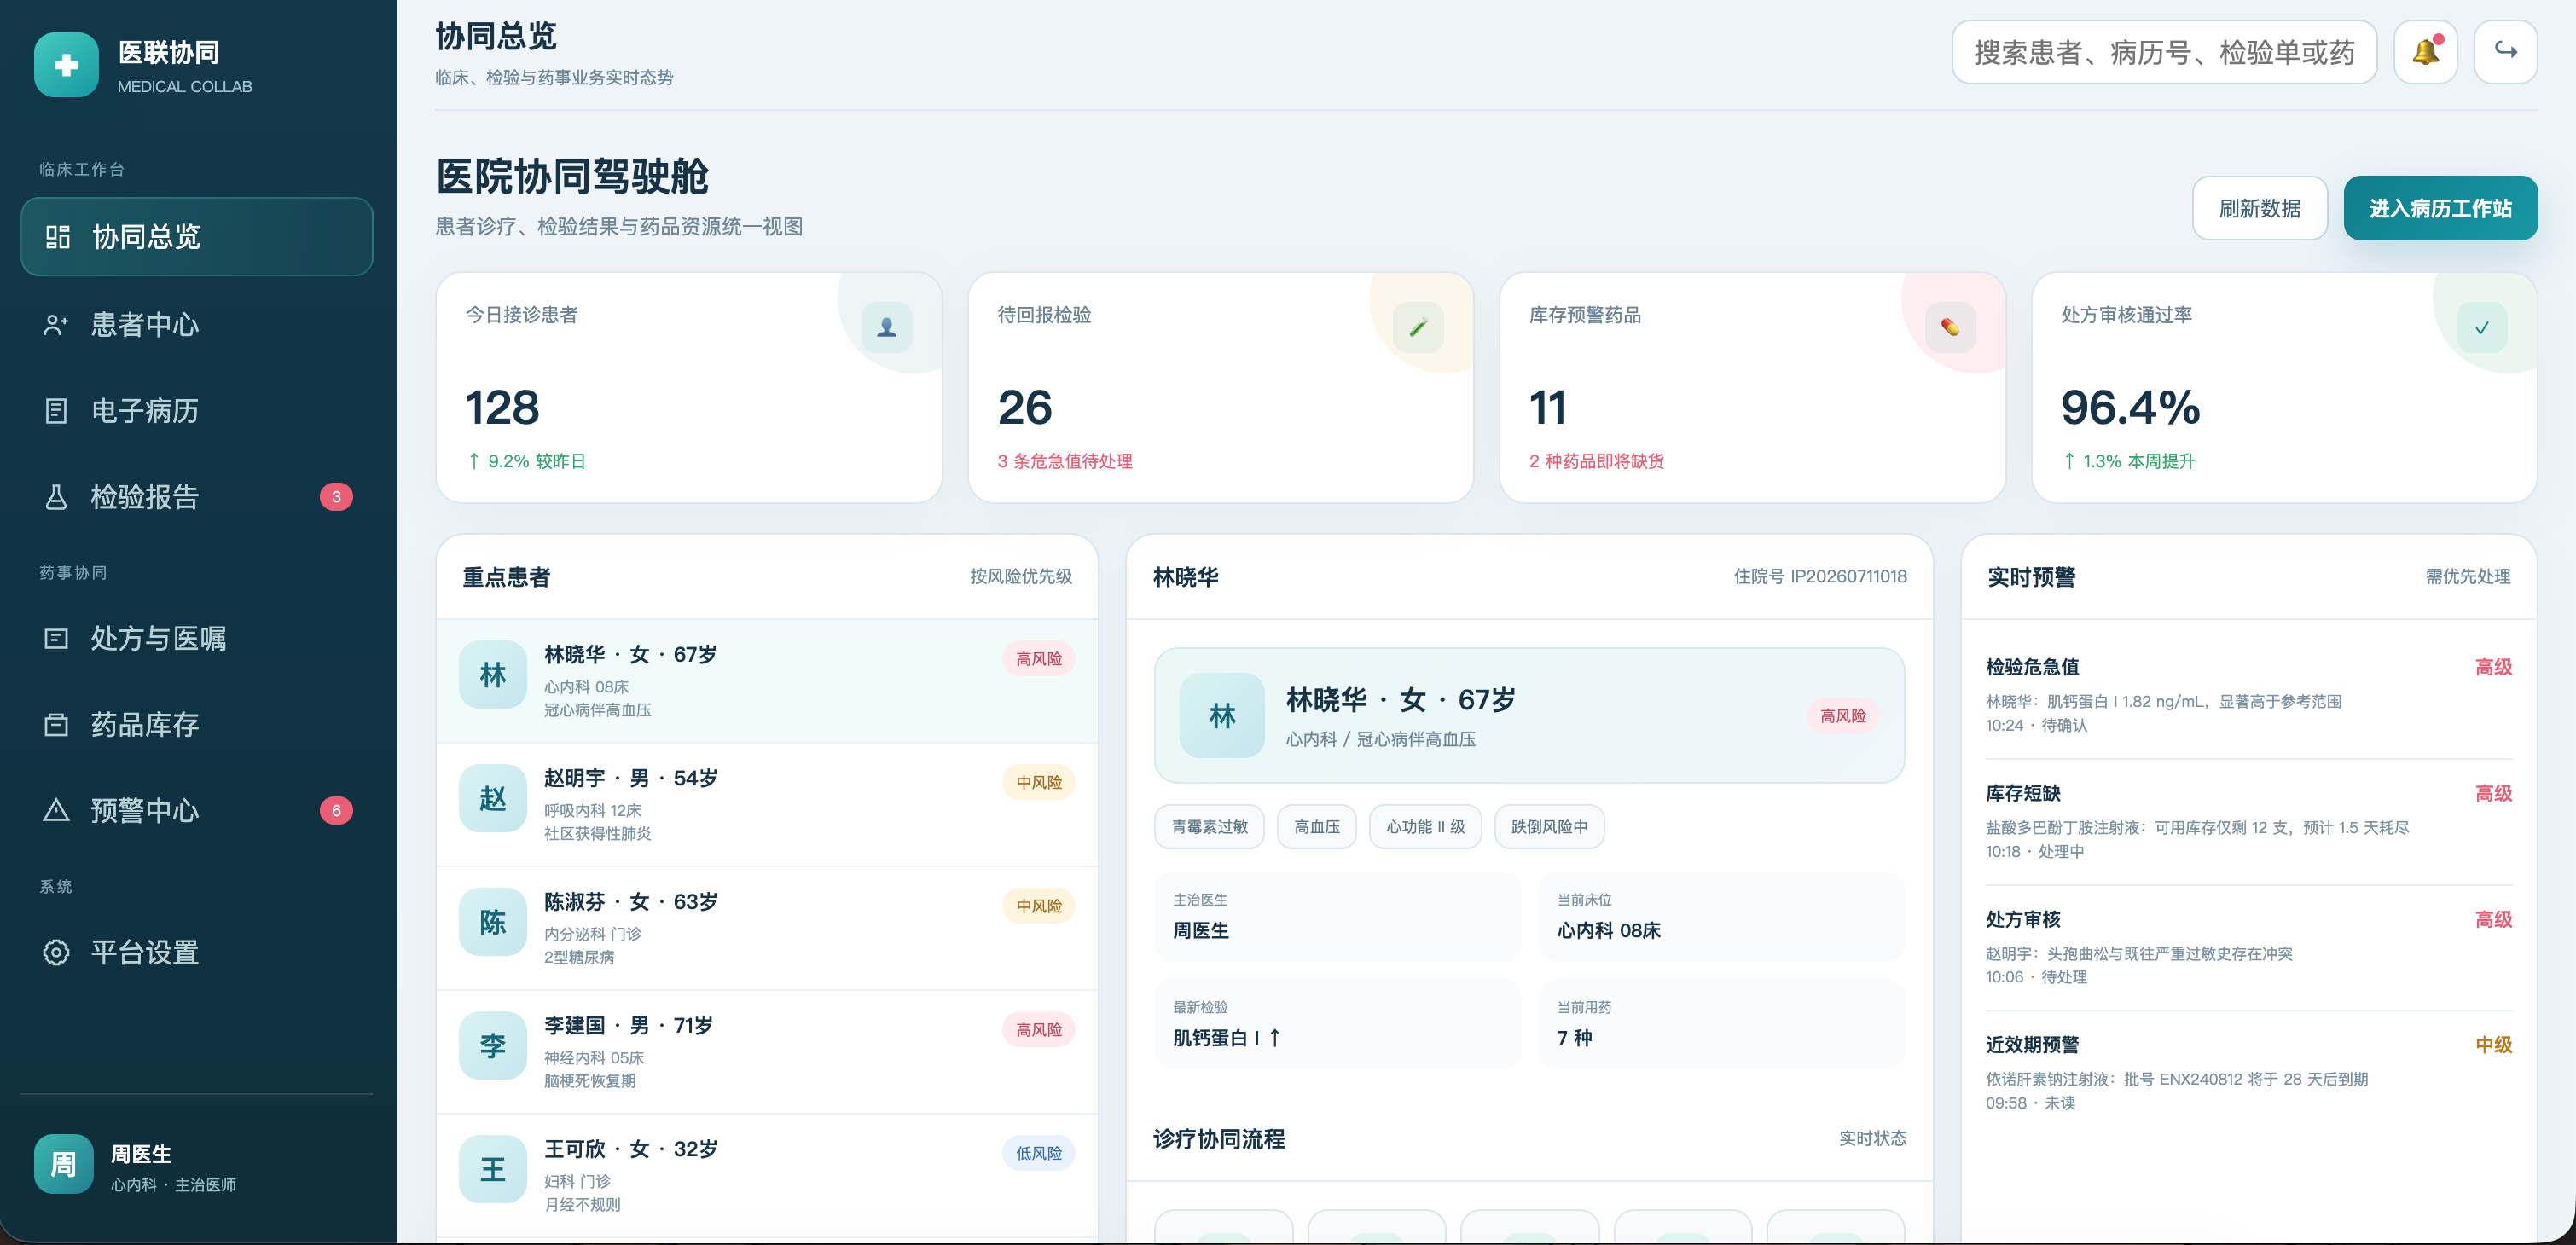
Task: Click the pill icon on 库存预警药品 card
Action: (x=1950, y=327)
